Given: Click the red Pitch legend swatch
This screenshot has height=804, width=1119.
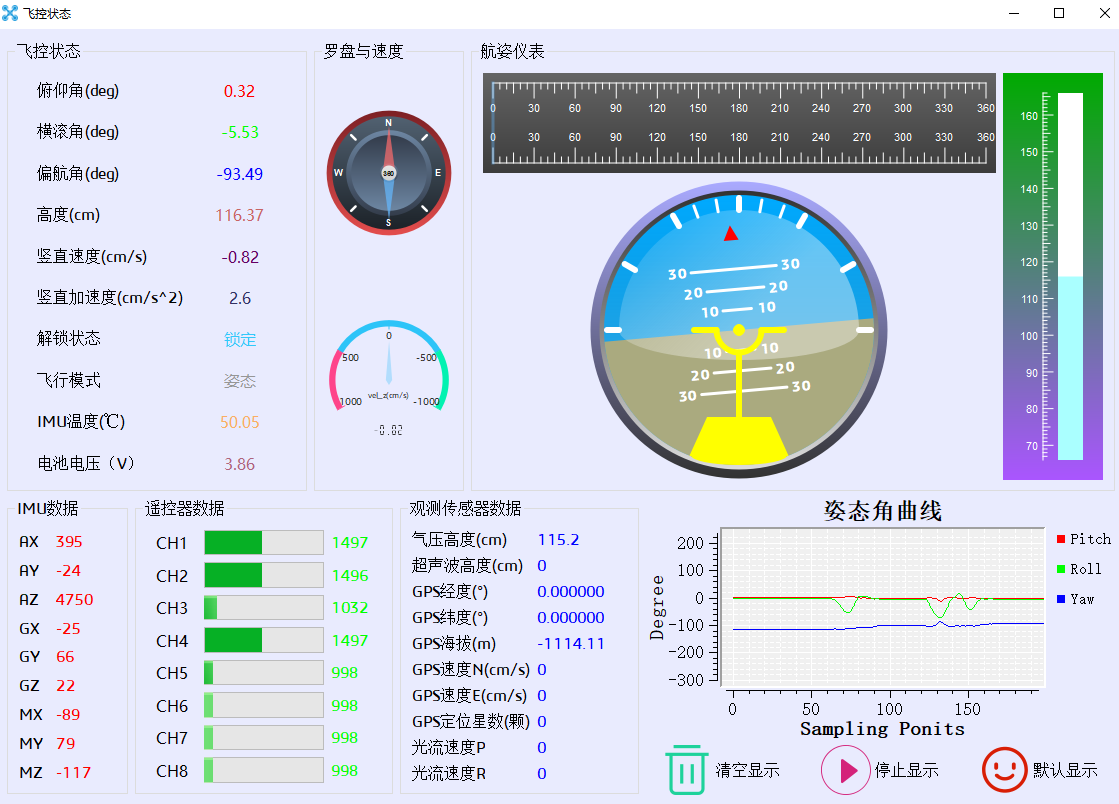Looking at the screenshot, I should [x=1060, y=539].
